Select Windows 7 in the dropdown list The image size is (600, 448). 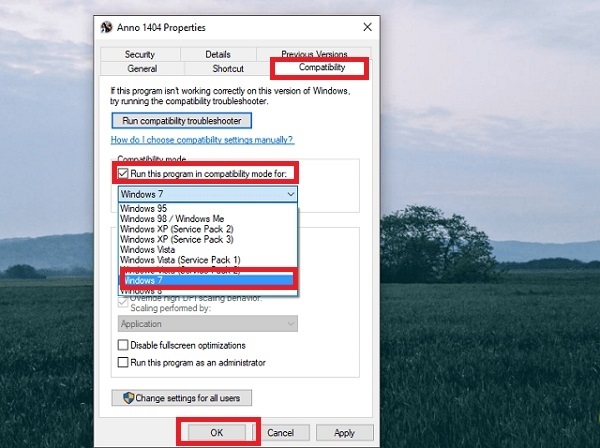tap(208, 280)
